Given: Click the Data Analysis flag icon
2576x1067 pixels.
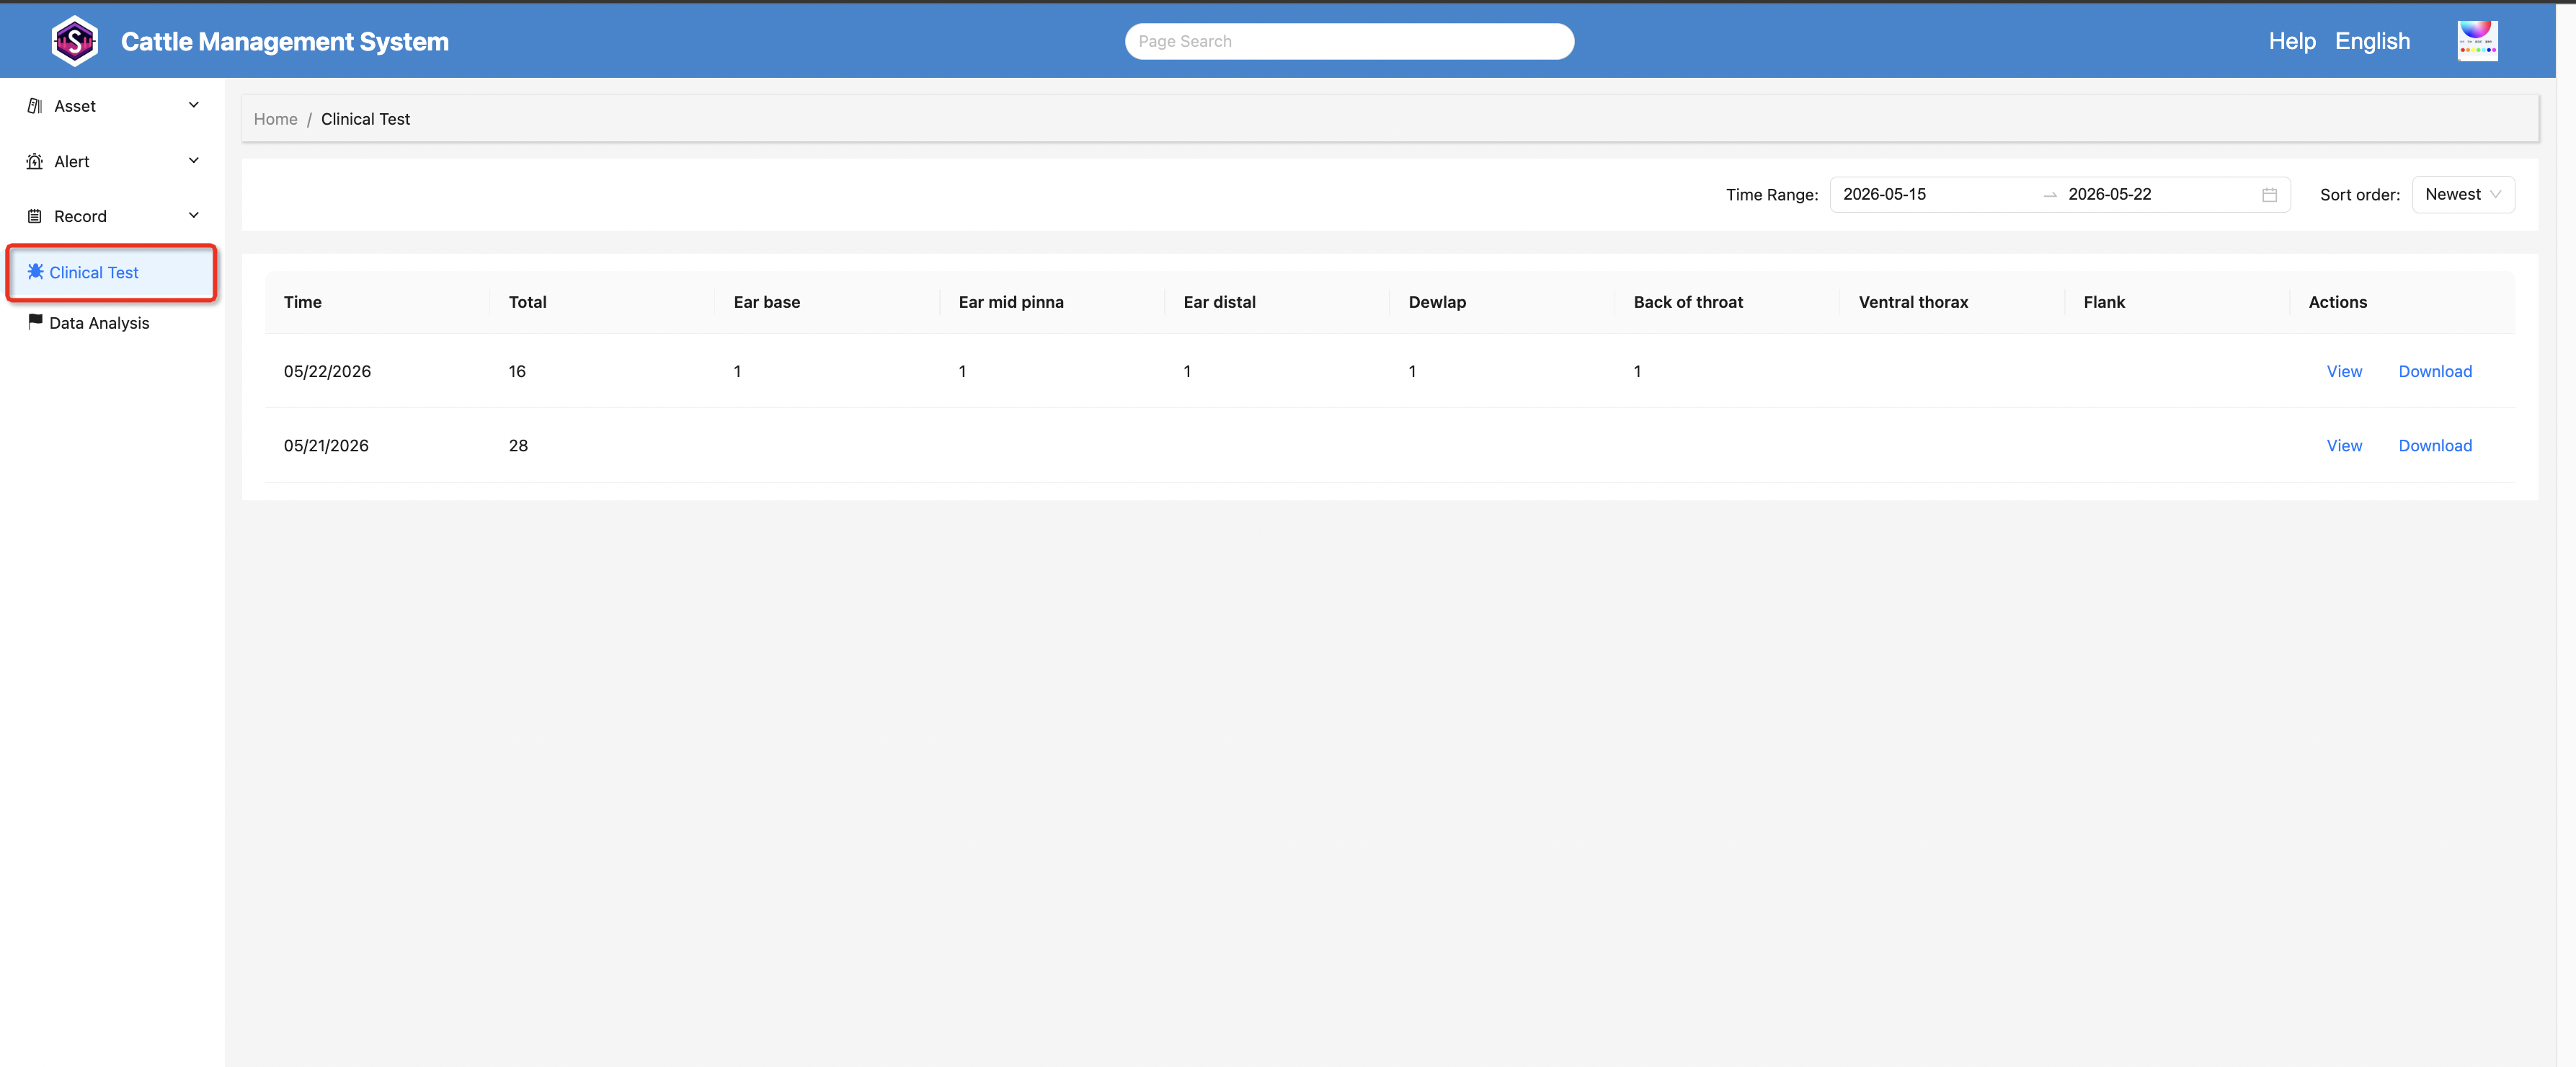Looking at the screenshot, I should point(36,321).
